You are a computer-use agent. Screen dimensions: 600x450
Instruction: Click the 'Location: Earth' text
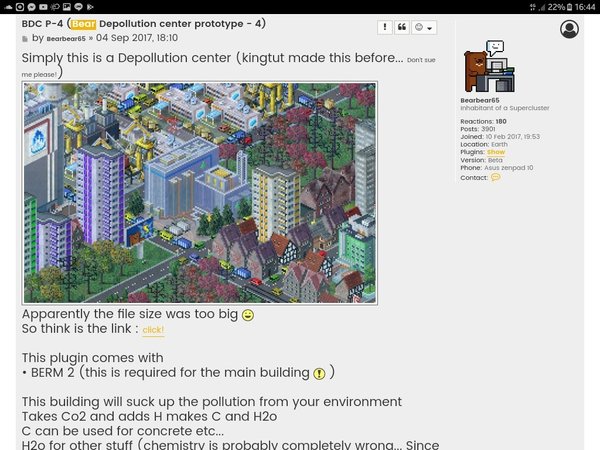pyautogui.click(x=484, y=144)
